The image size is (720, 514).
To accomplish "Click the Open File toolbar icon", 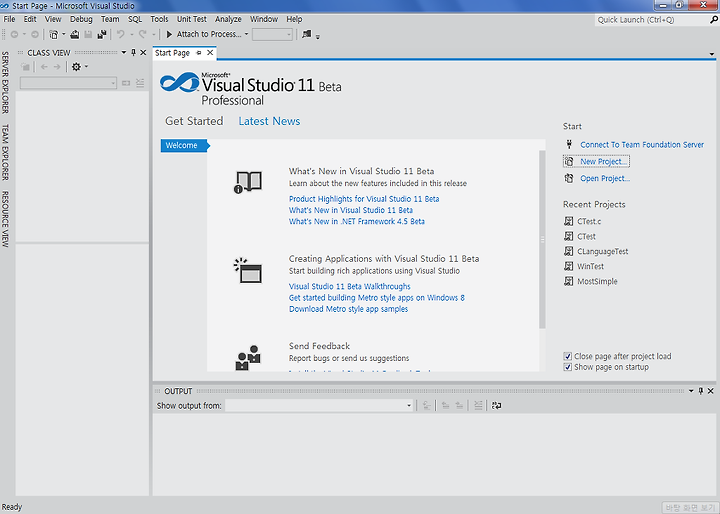I will (75, 34).
